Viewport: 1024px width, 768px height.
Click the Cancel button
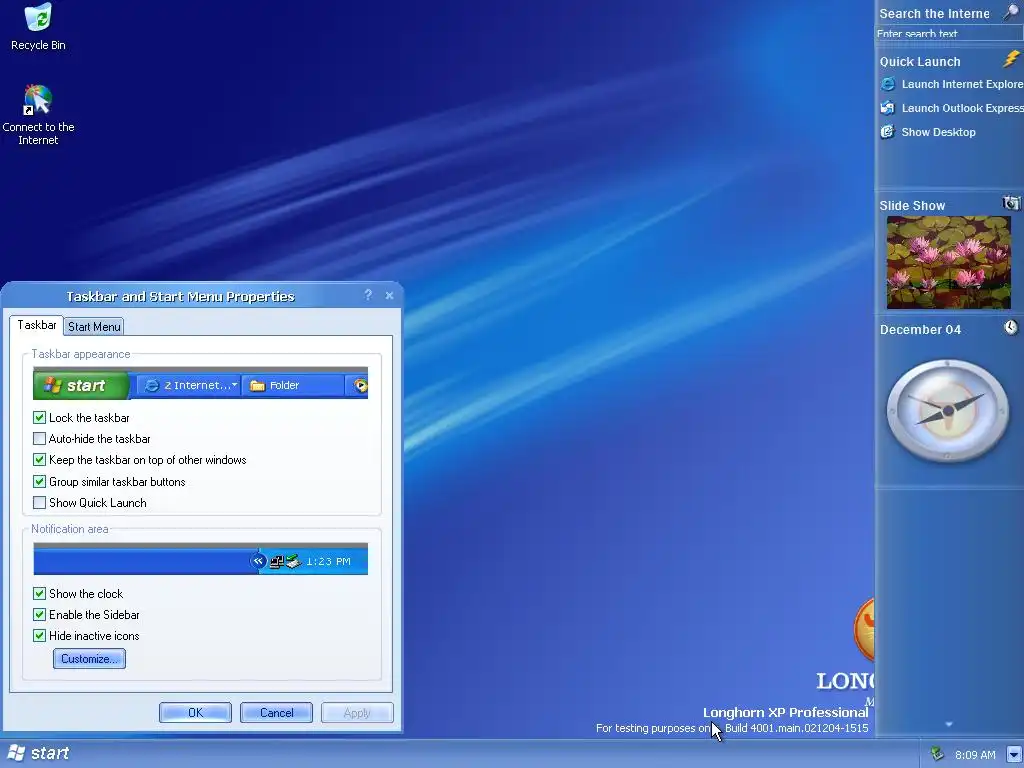[276, 712]
